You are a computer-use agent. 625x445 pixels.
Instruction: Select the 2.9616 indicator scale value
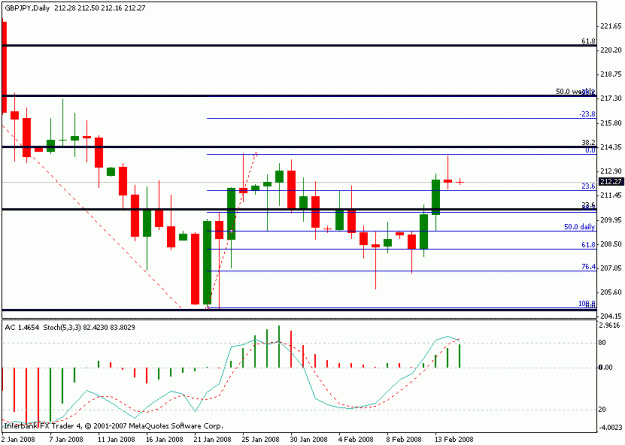pos(610,325)
